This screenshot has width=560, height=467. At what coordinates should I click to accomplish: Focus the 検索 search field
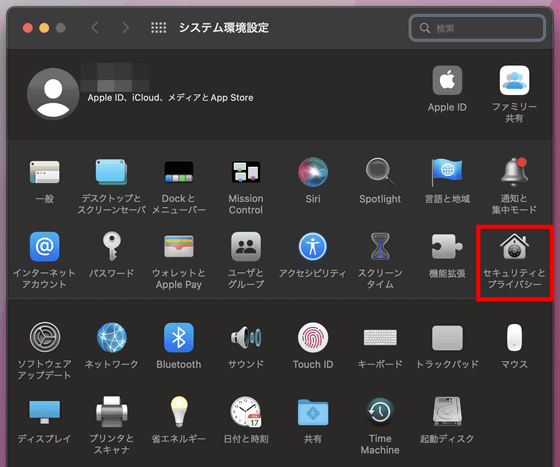point(477,28)
